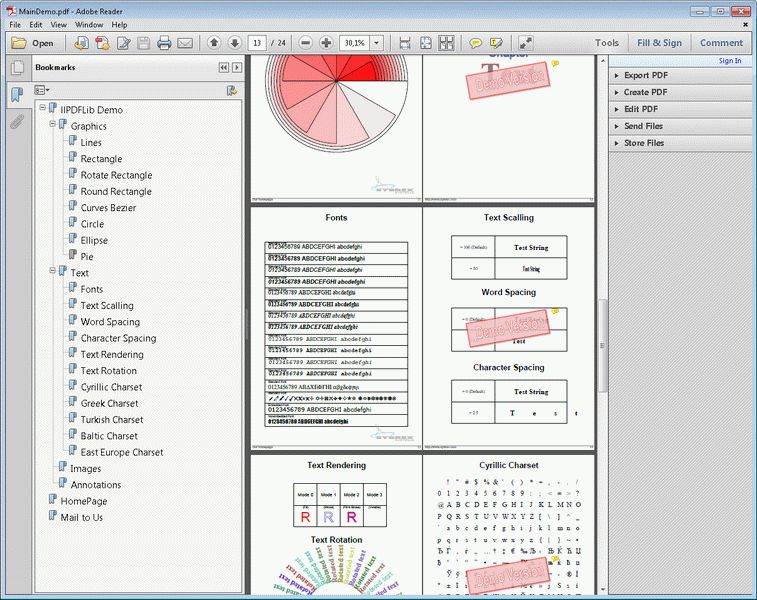This screenshot has height=600, width=757.
Task: Click the Zoom in plus button
Action: (326, 43)
